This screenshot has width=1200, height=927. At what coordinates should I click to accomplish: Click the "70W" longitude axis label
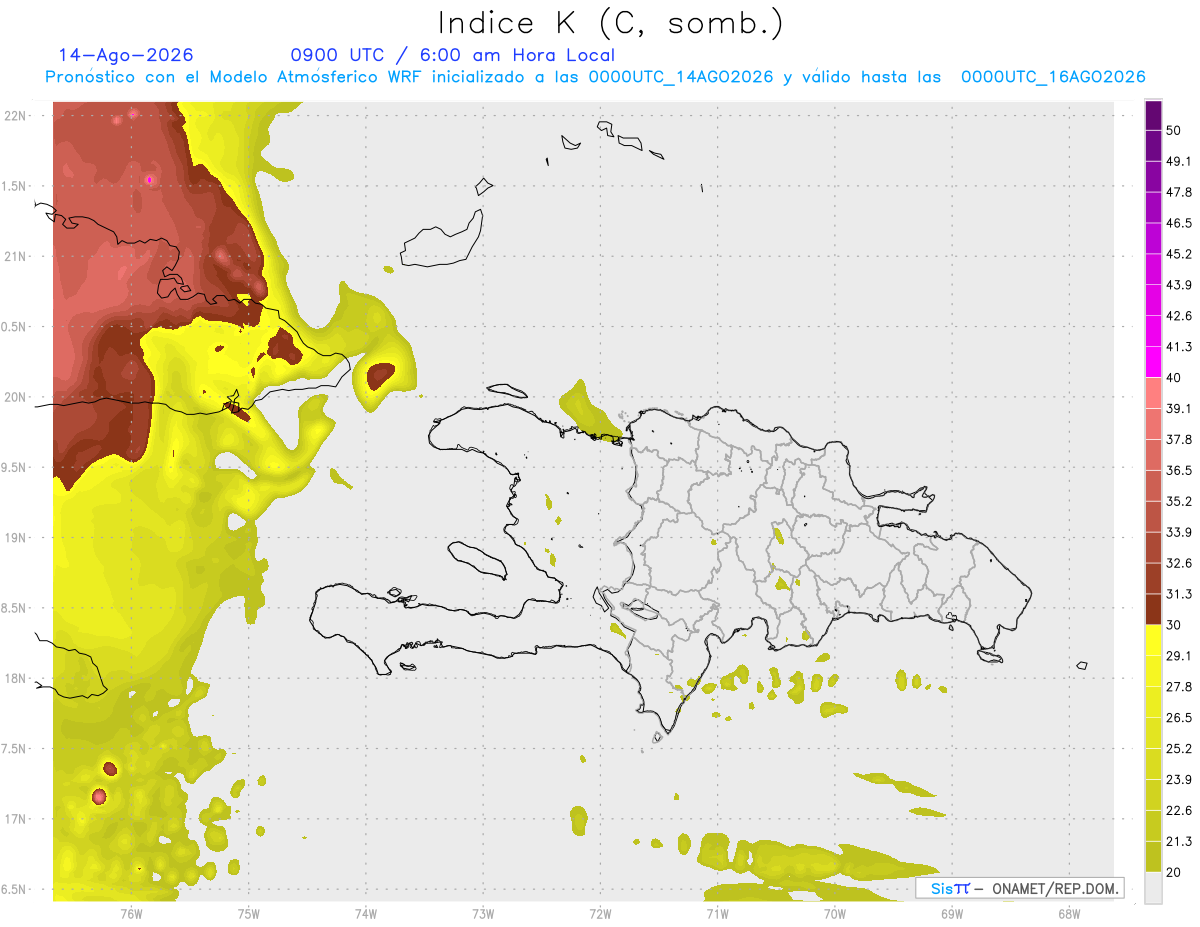[x=835, y=913]
